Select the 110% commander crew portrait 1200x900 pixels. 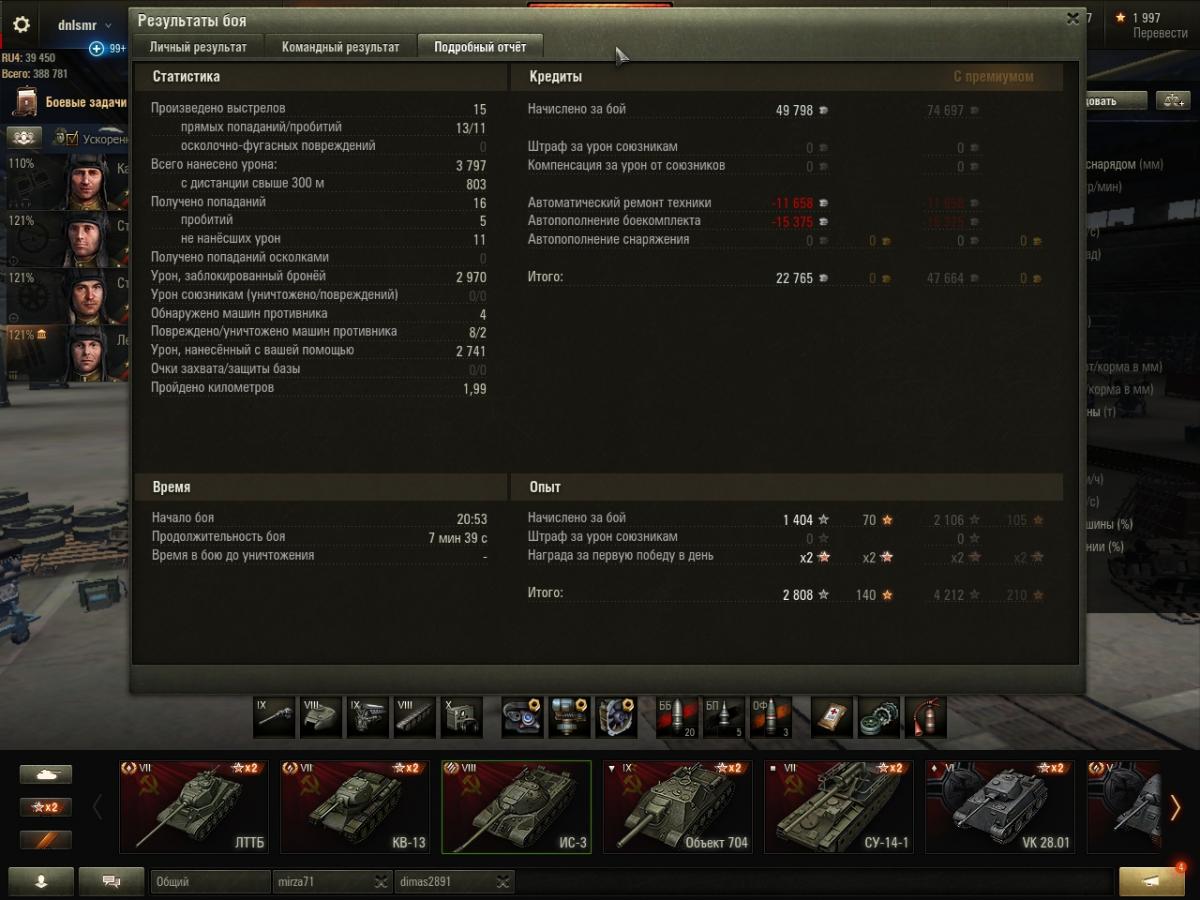click(88, 181)
